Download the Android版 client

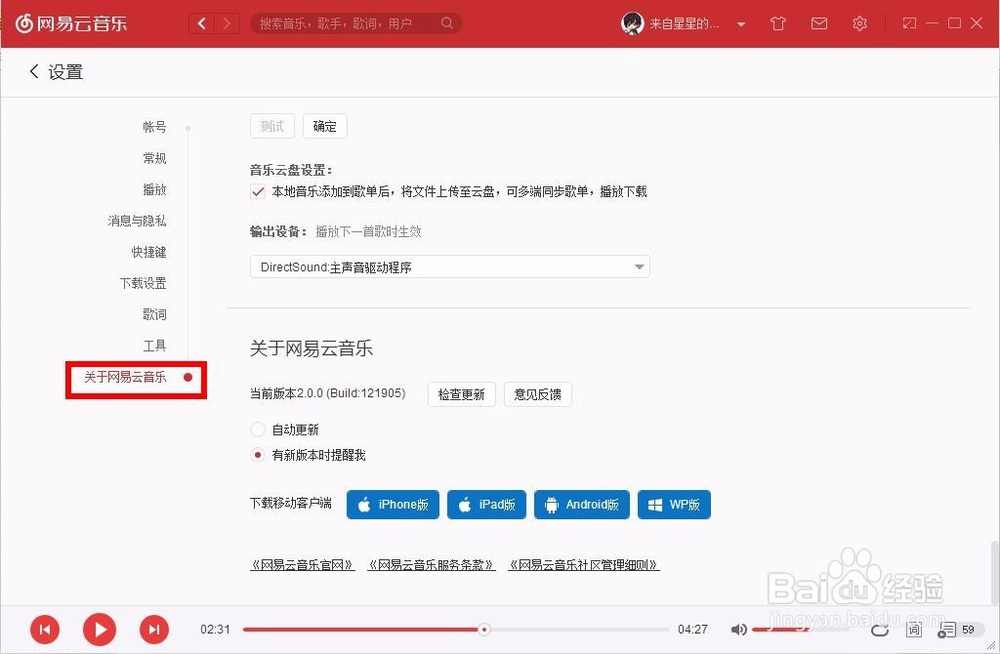click(x=582, y=505)
